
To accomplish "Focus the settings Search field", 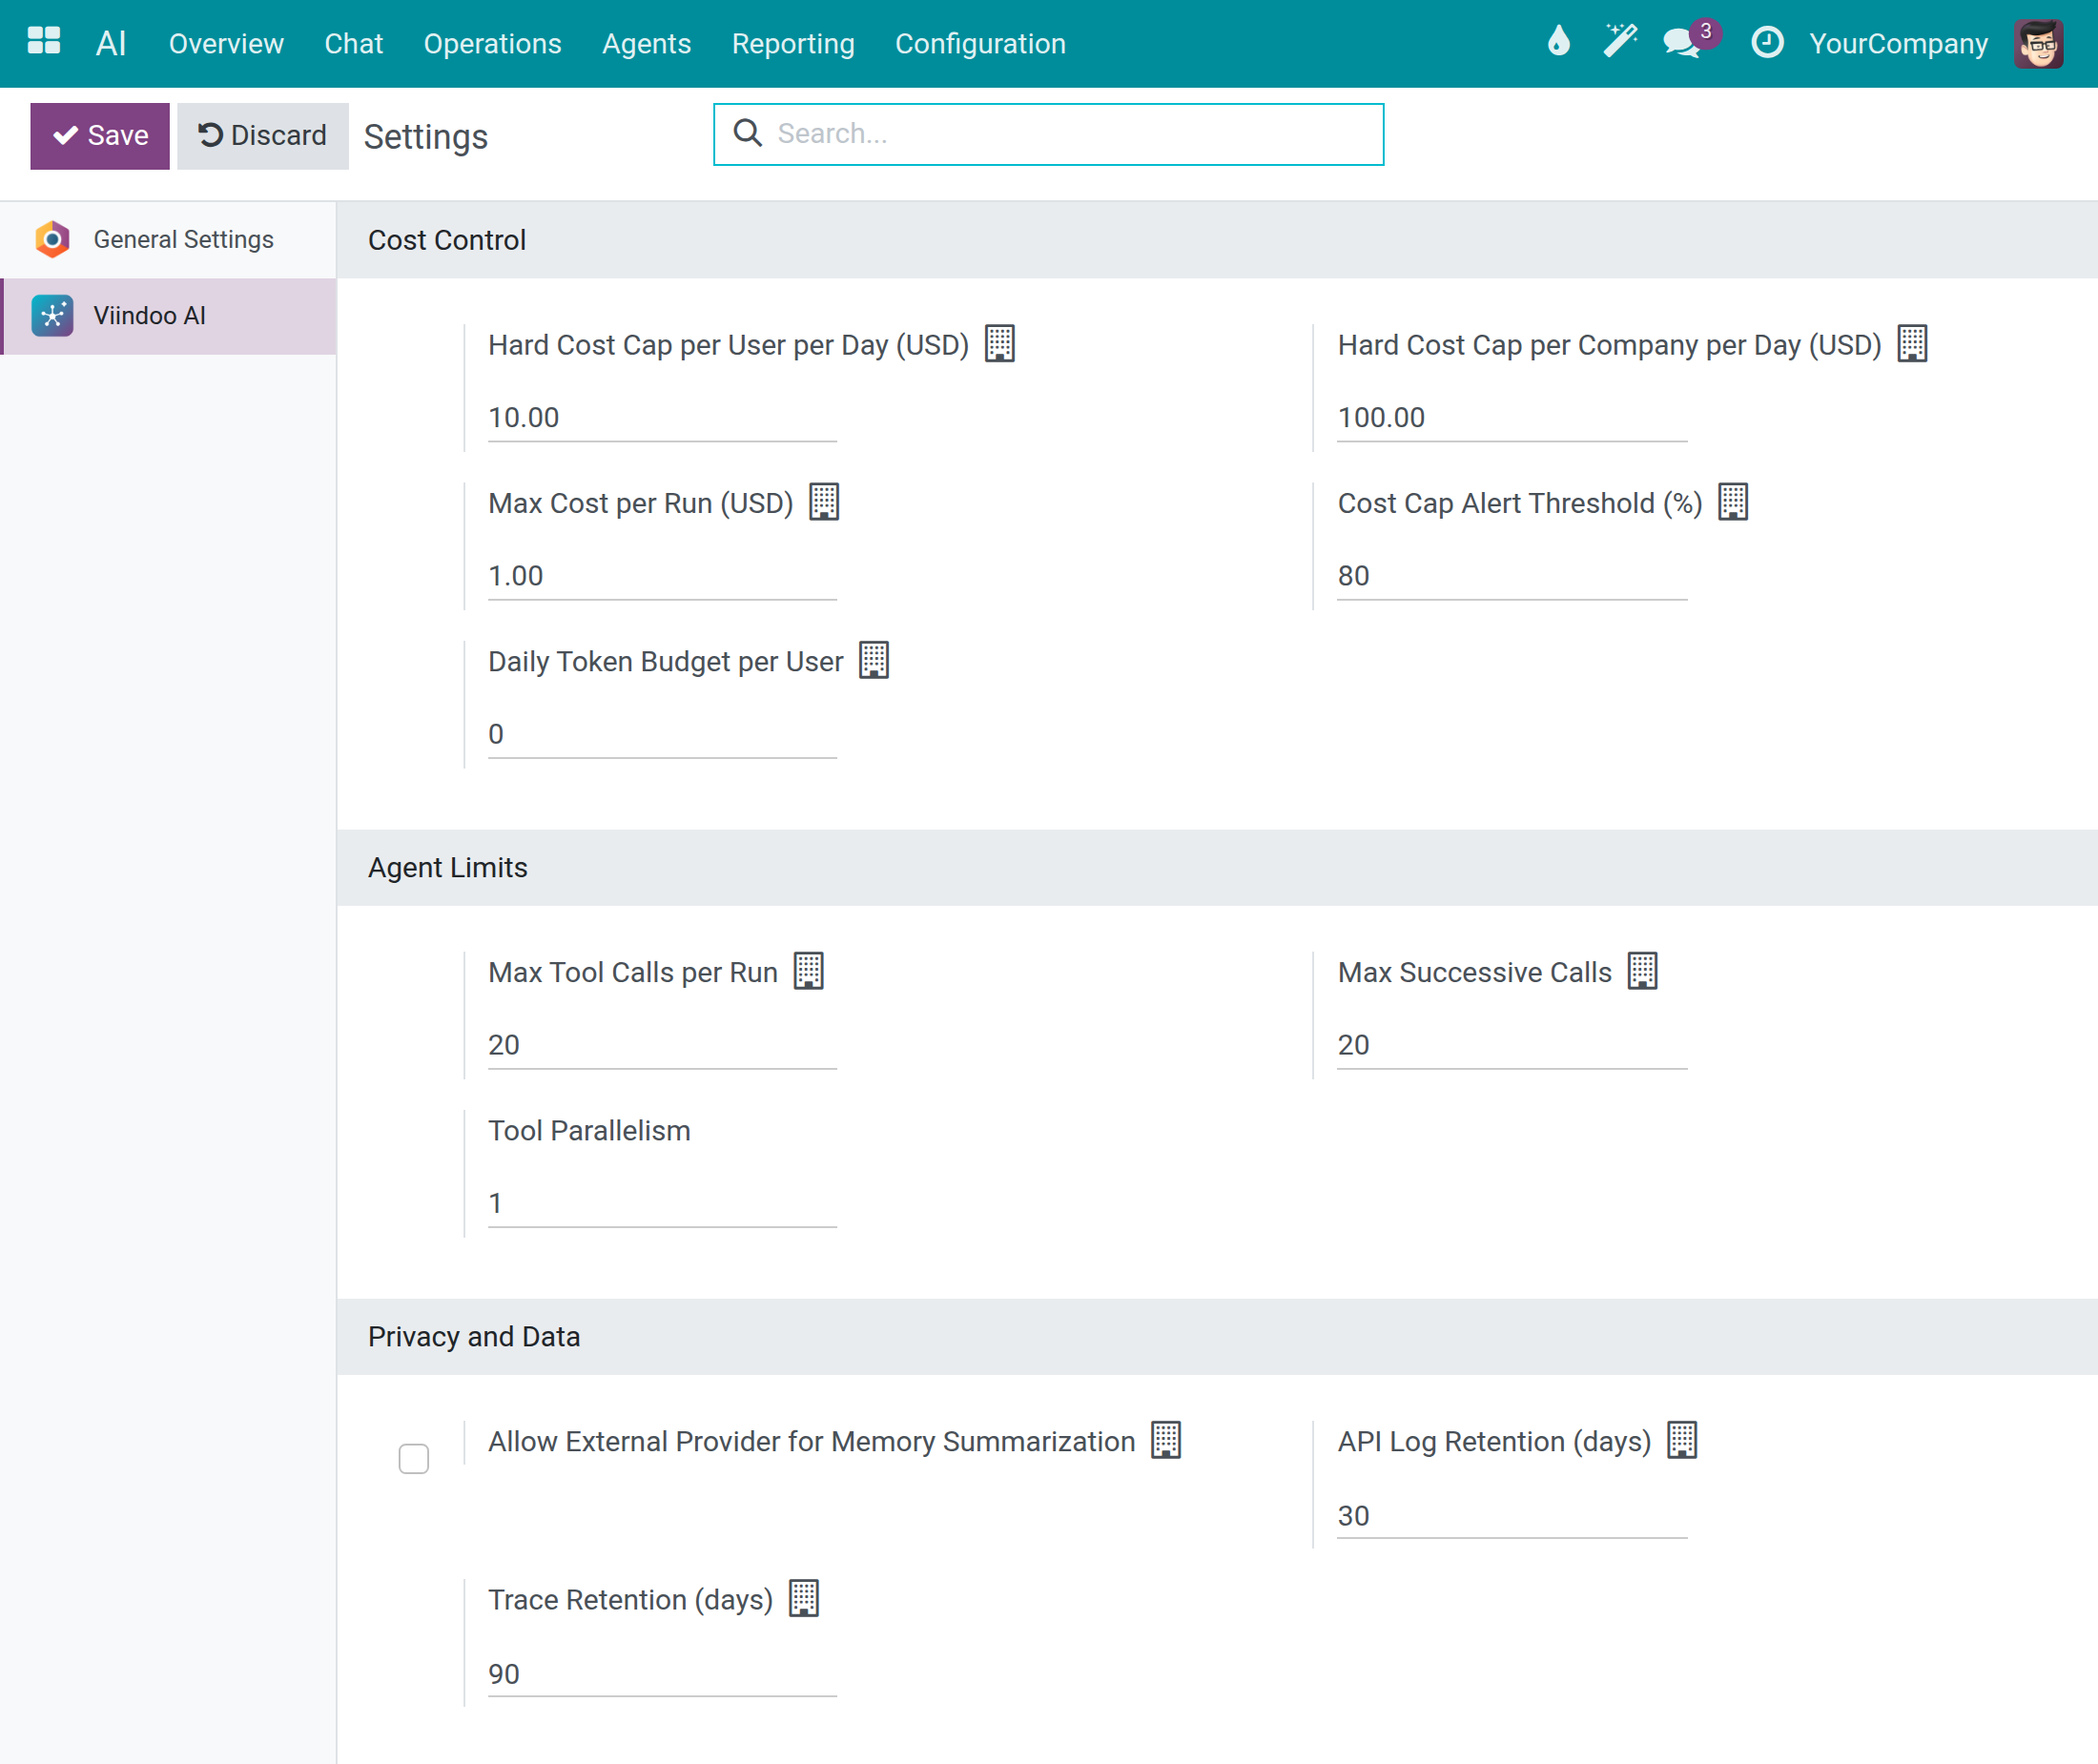I will pyautogui.click(x=1048, y=134).
